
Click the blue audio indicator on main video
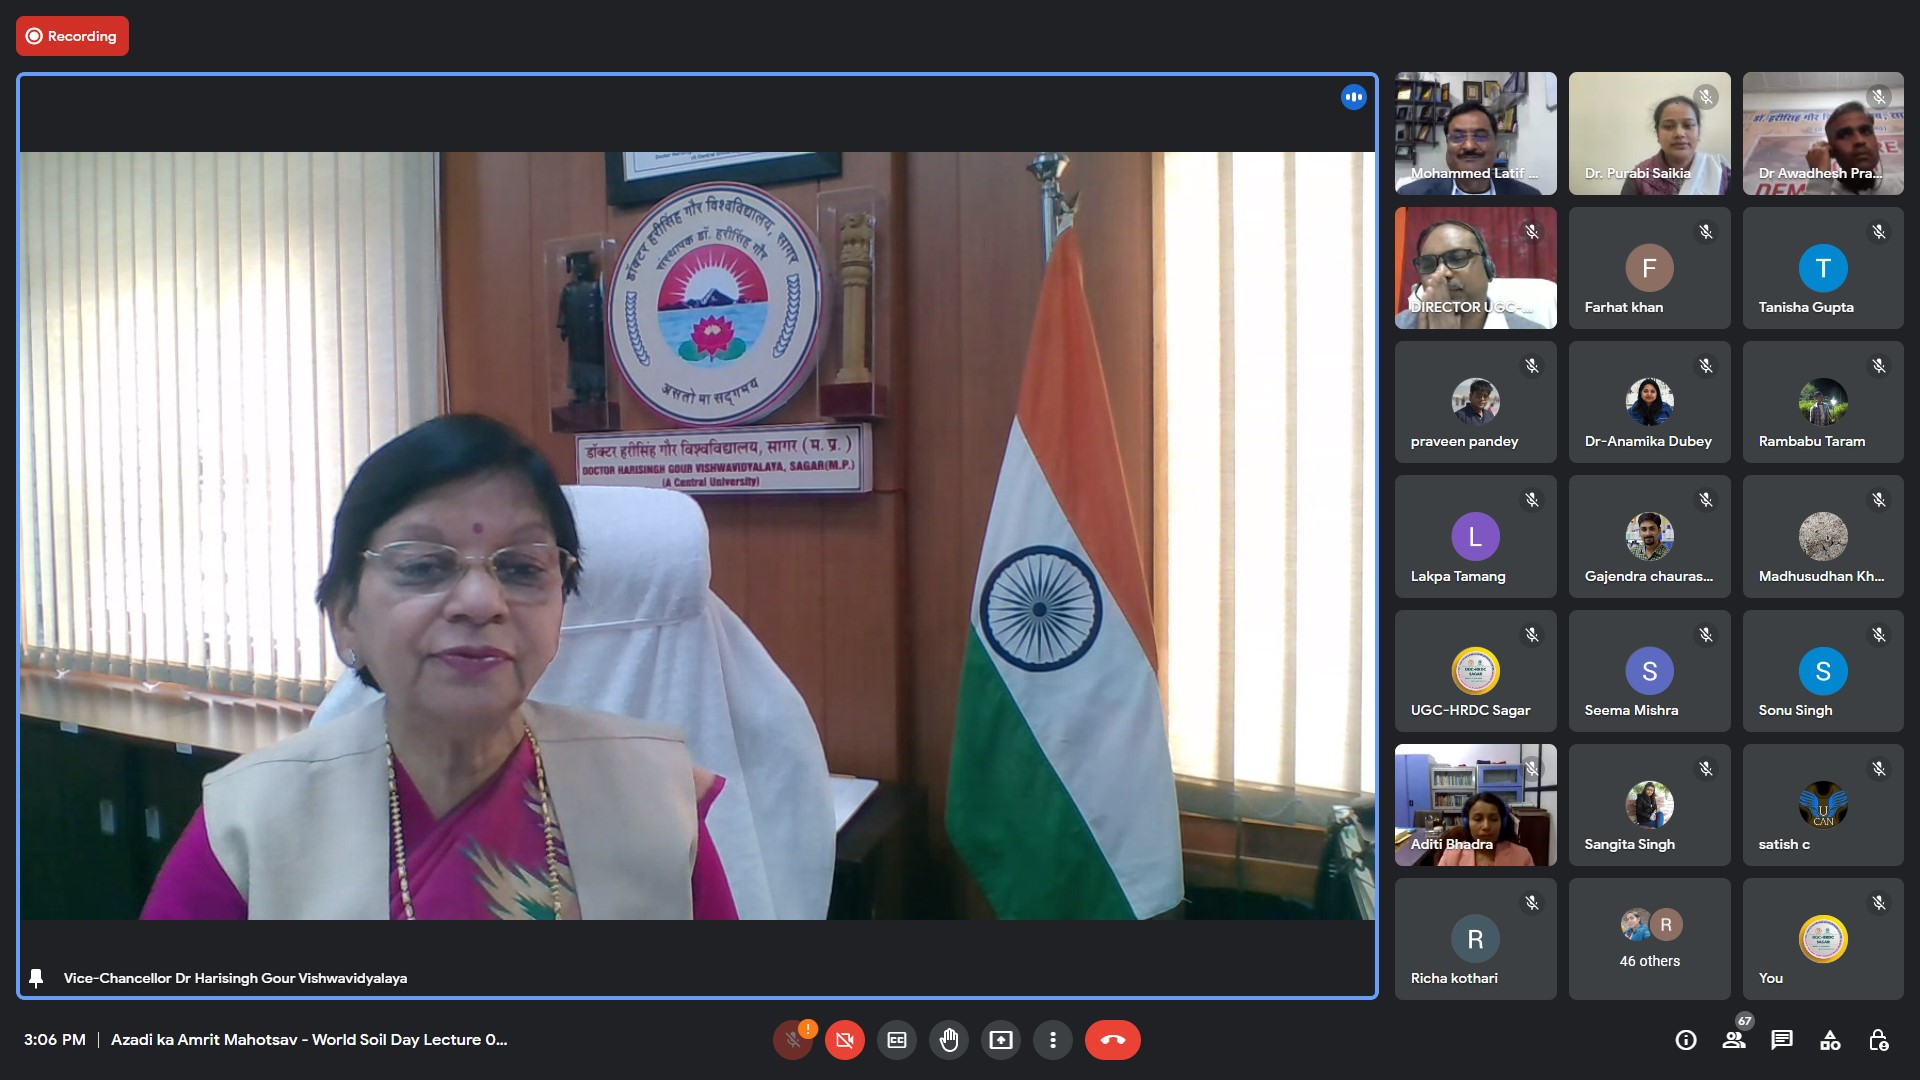[1353, 97]
